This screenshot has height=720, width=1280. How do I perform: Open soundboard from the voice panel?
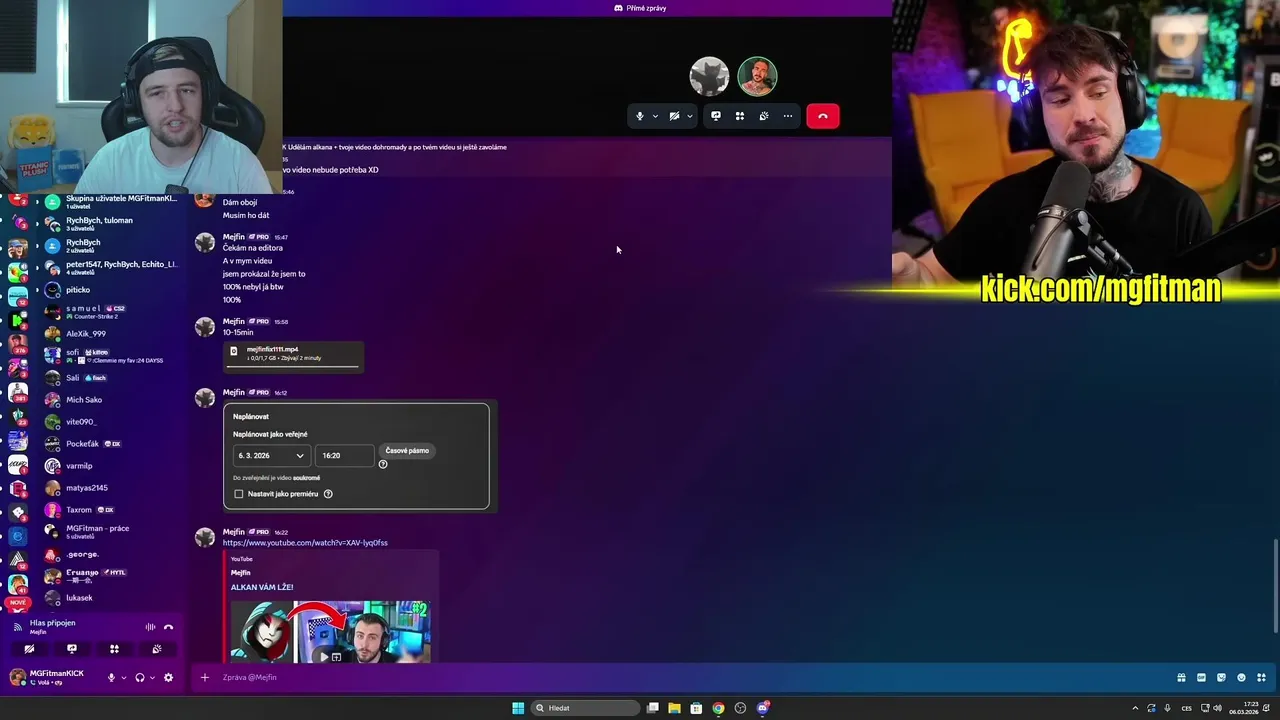pos(157,649)
